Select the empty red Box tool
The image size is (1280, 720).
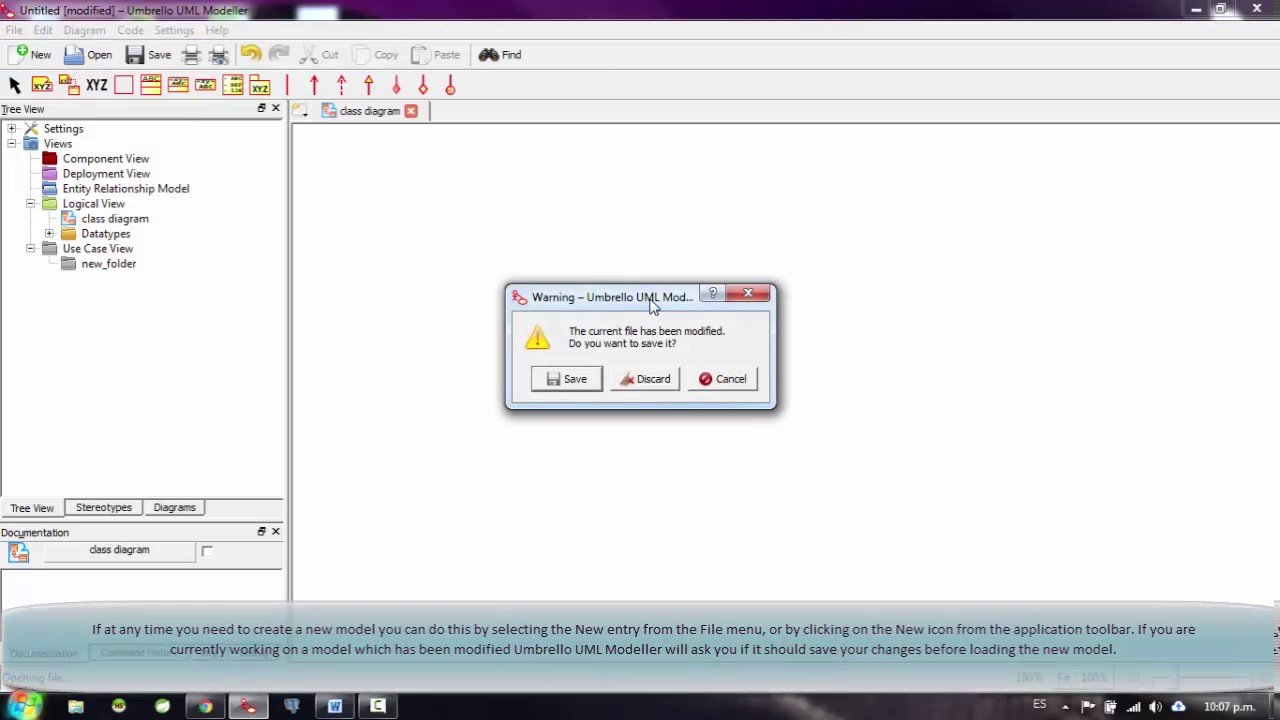[124, 86]
